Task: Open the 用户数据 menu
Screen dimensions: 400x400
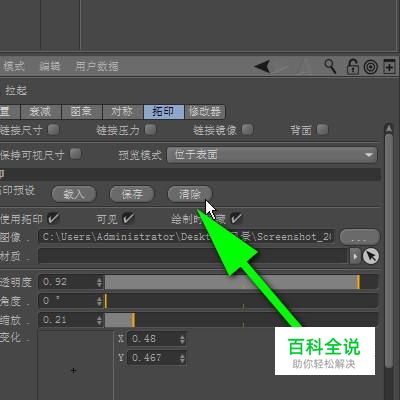Action: (97, 66)
